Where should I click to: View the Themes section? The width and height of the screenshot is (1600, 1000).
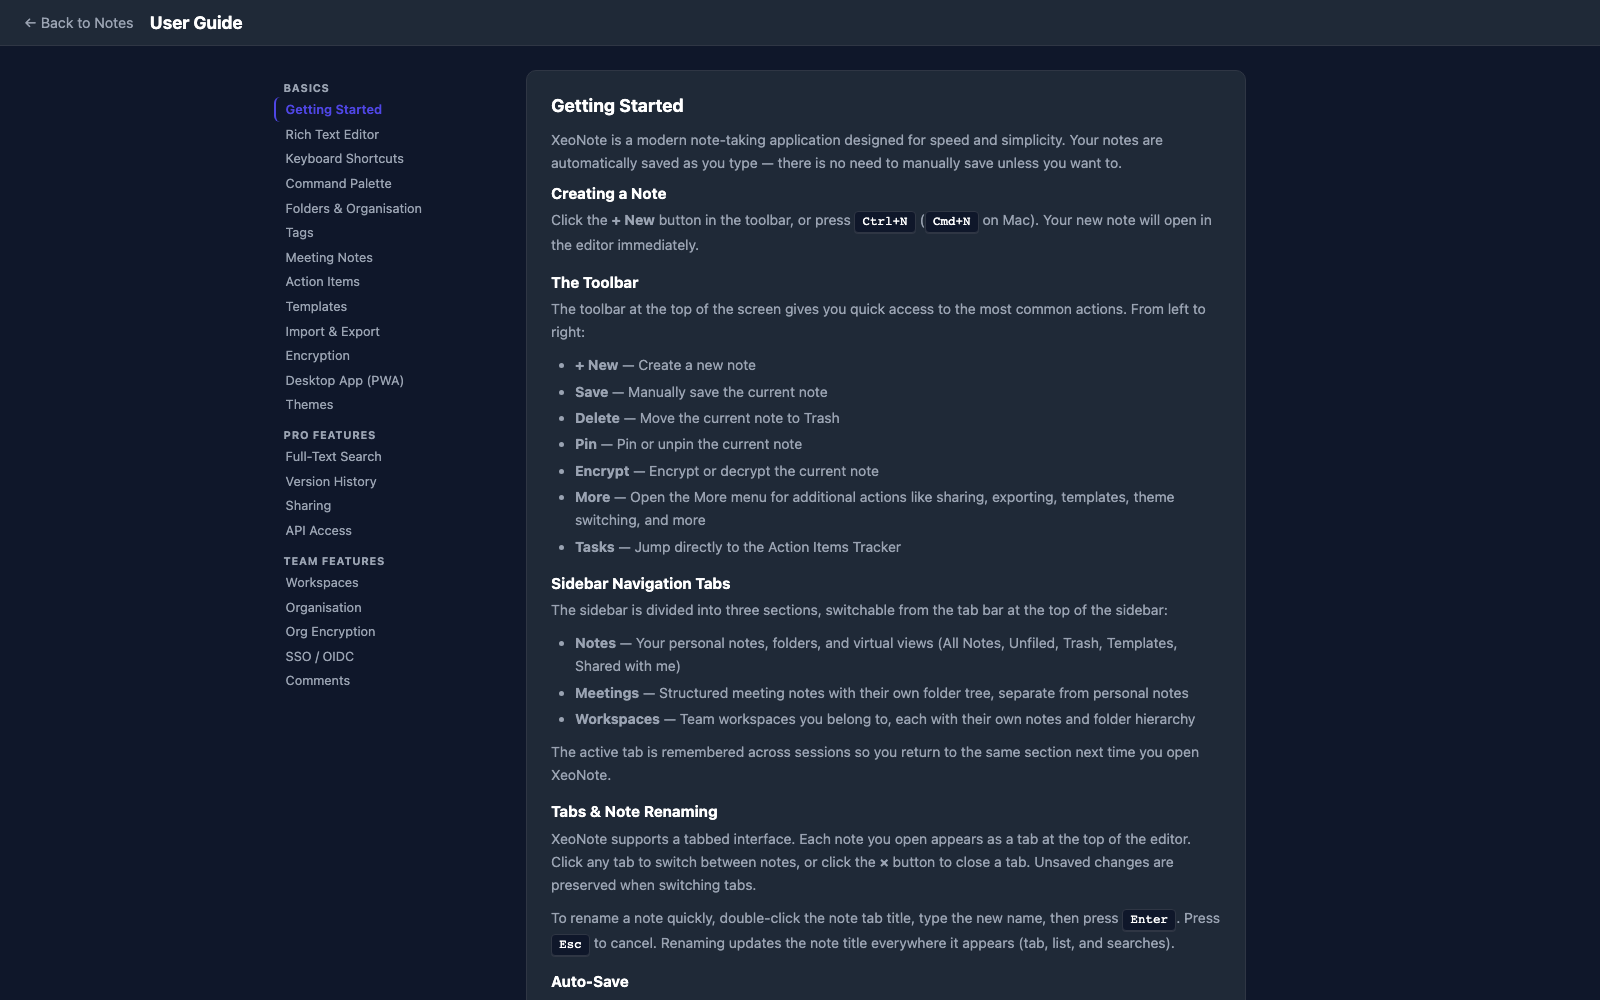(x=309, y=404)
